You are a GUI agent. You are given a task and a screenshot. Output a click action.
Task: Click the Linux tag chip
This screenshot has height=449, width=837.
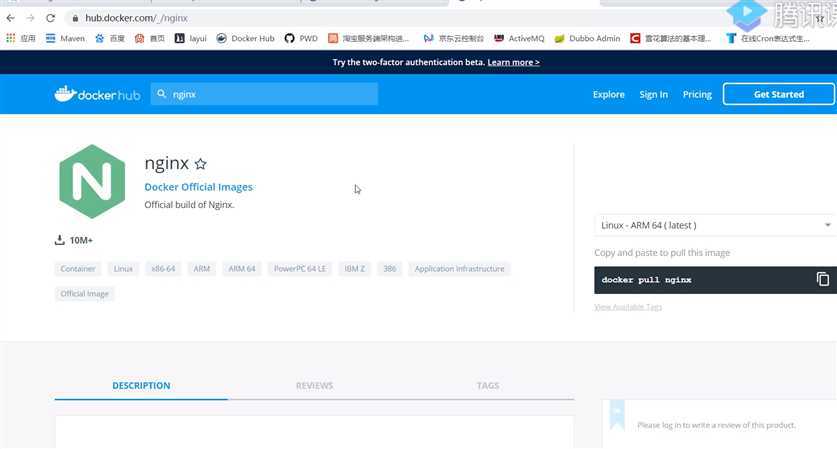point(123,269)
